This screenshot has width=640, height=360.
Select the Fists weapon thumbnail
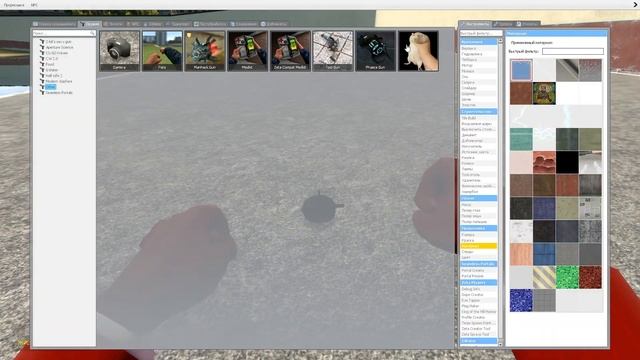point(162,51)
